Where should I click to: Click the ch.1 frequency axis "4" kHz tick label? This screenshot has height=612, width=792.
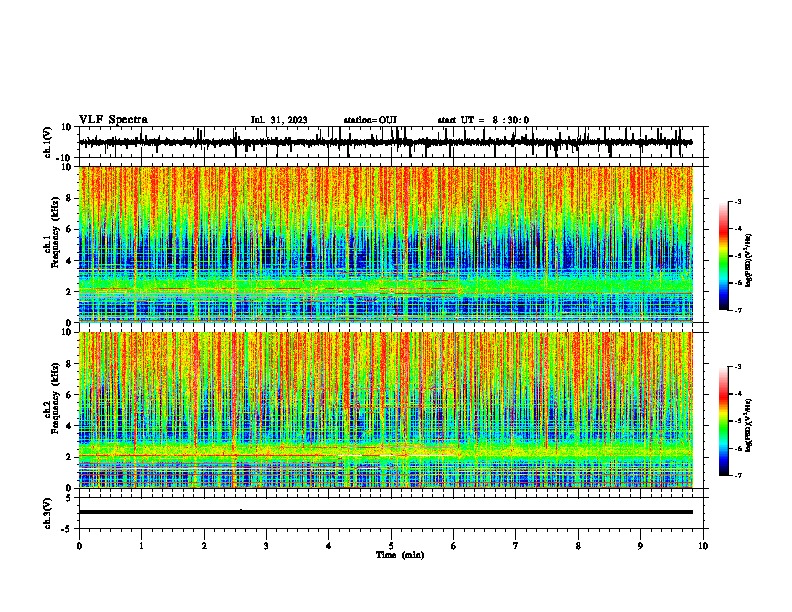point(69,261)
